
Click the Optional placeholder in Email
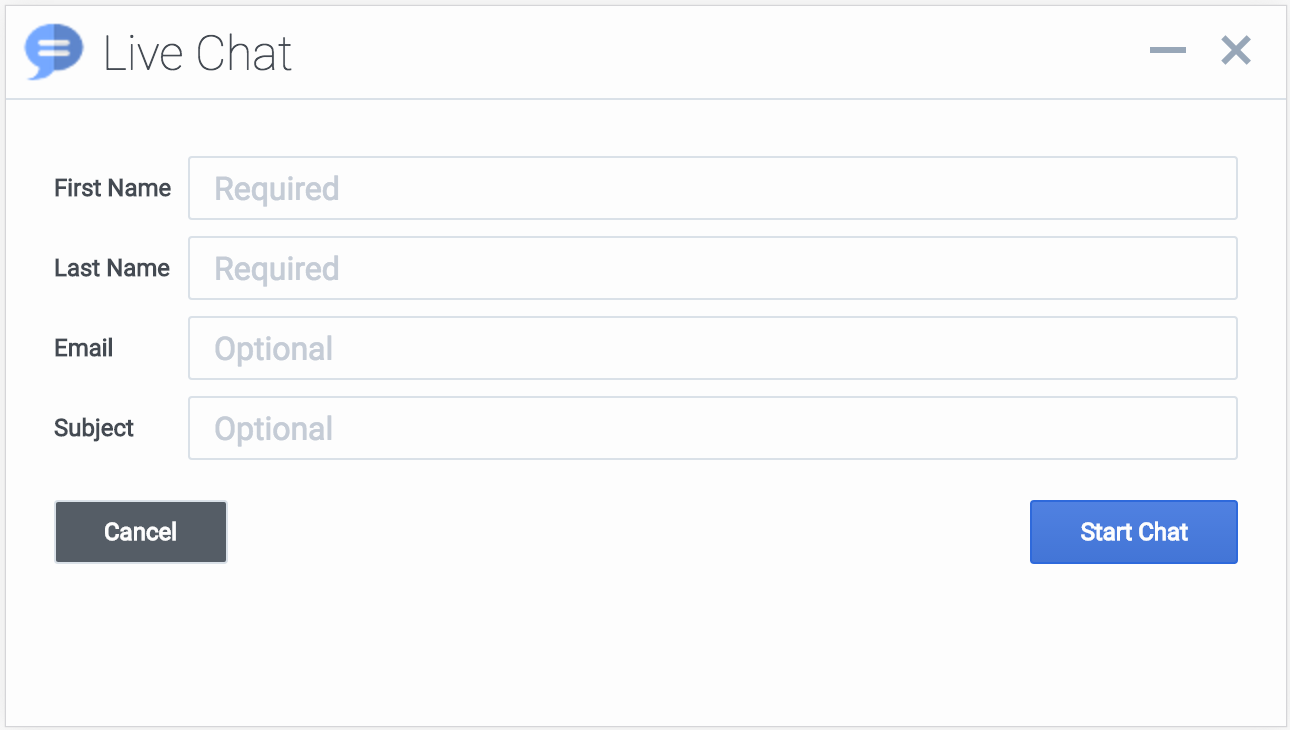pos(274,349)
